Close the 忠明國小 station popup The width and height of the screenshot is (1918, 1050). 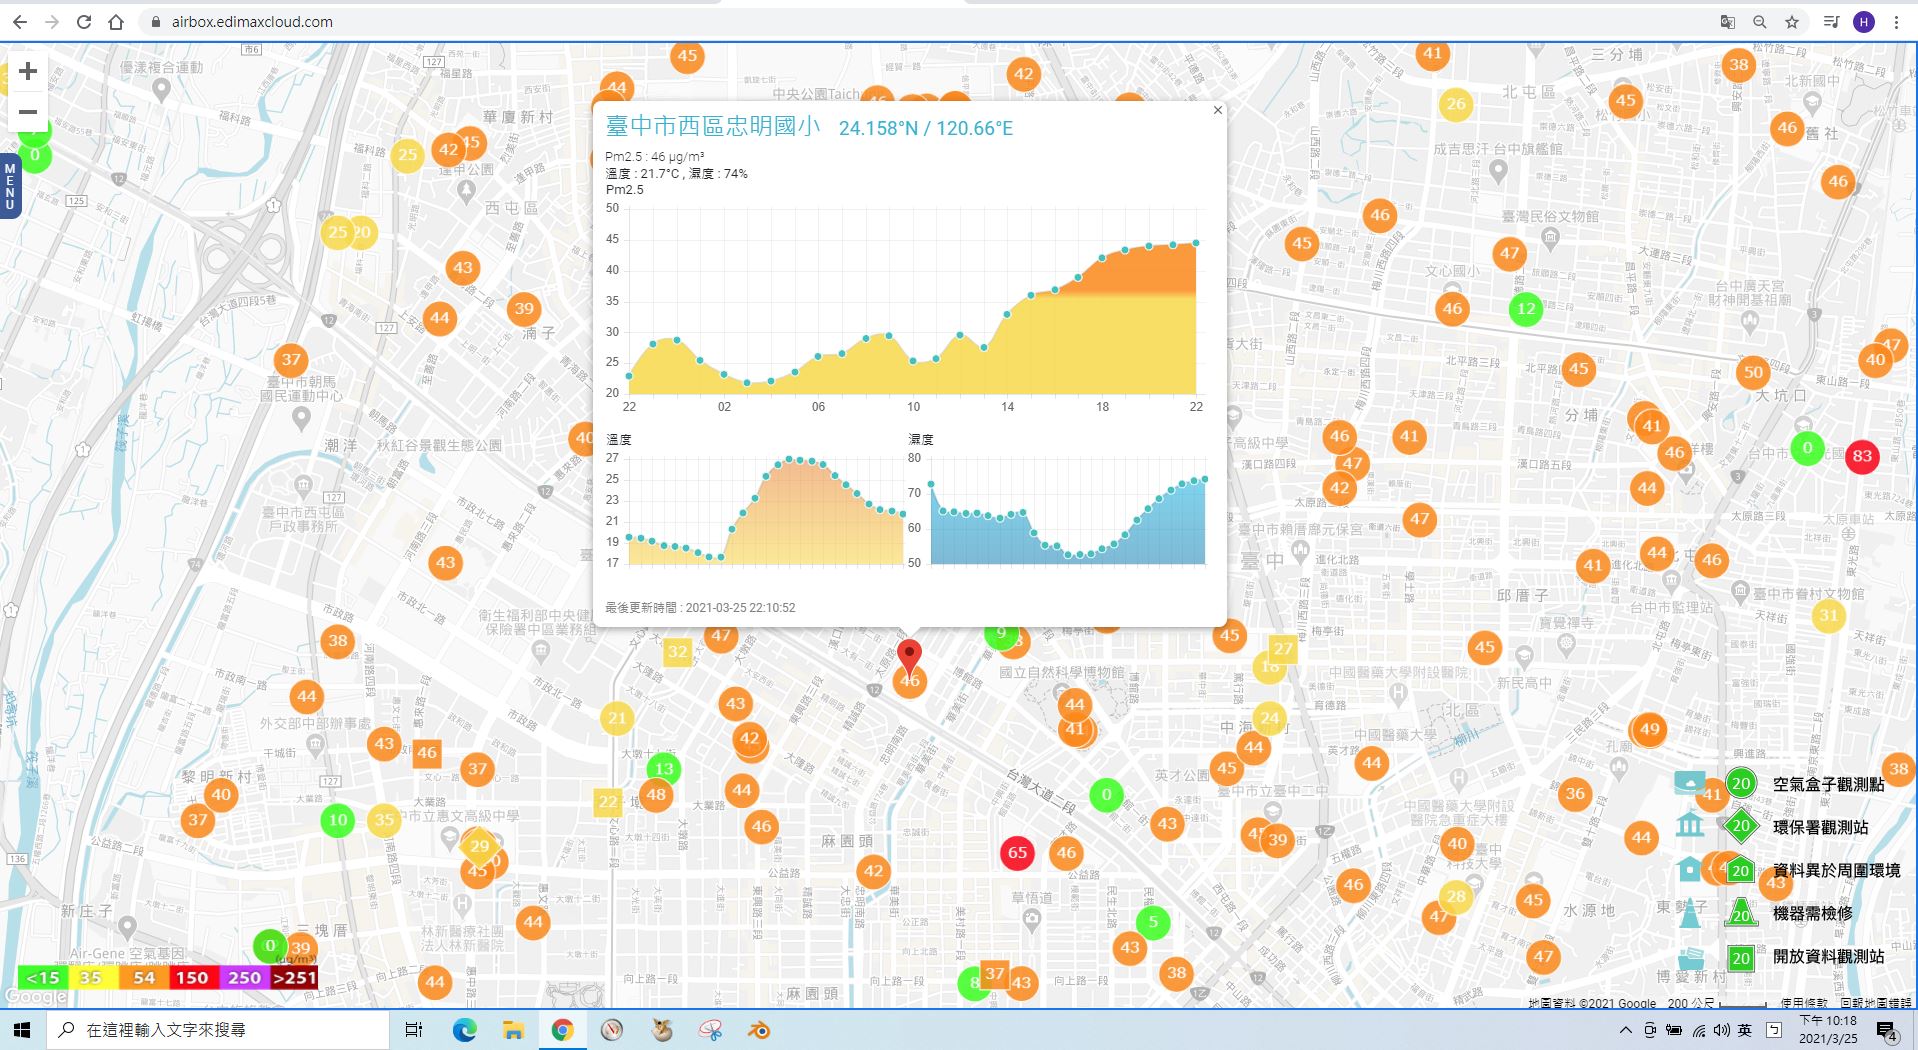point(1217,111)
